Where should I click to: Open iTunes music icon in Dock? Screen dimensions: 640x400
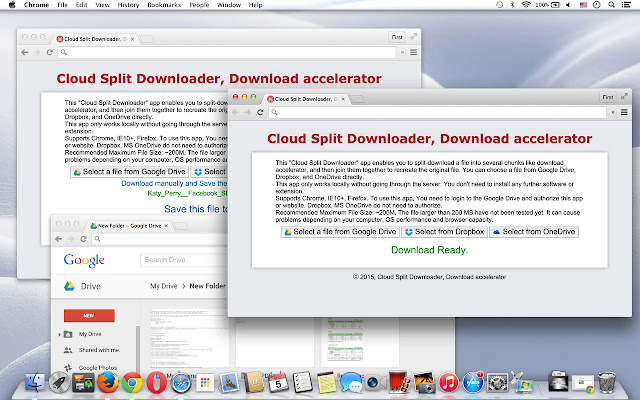click(448, 382)
